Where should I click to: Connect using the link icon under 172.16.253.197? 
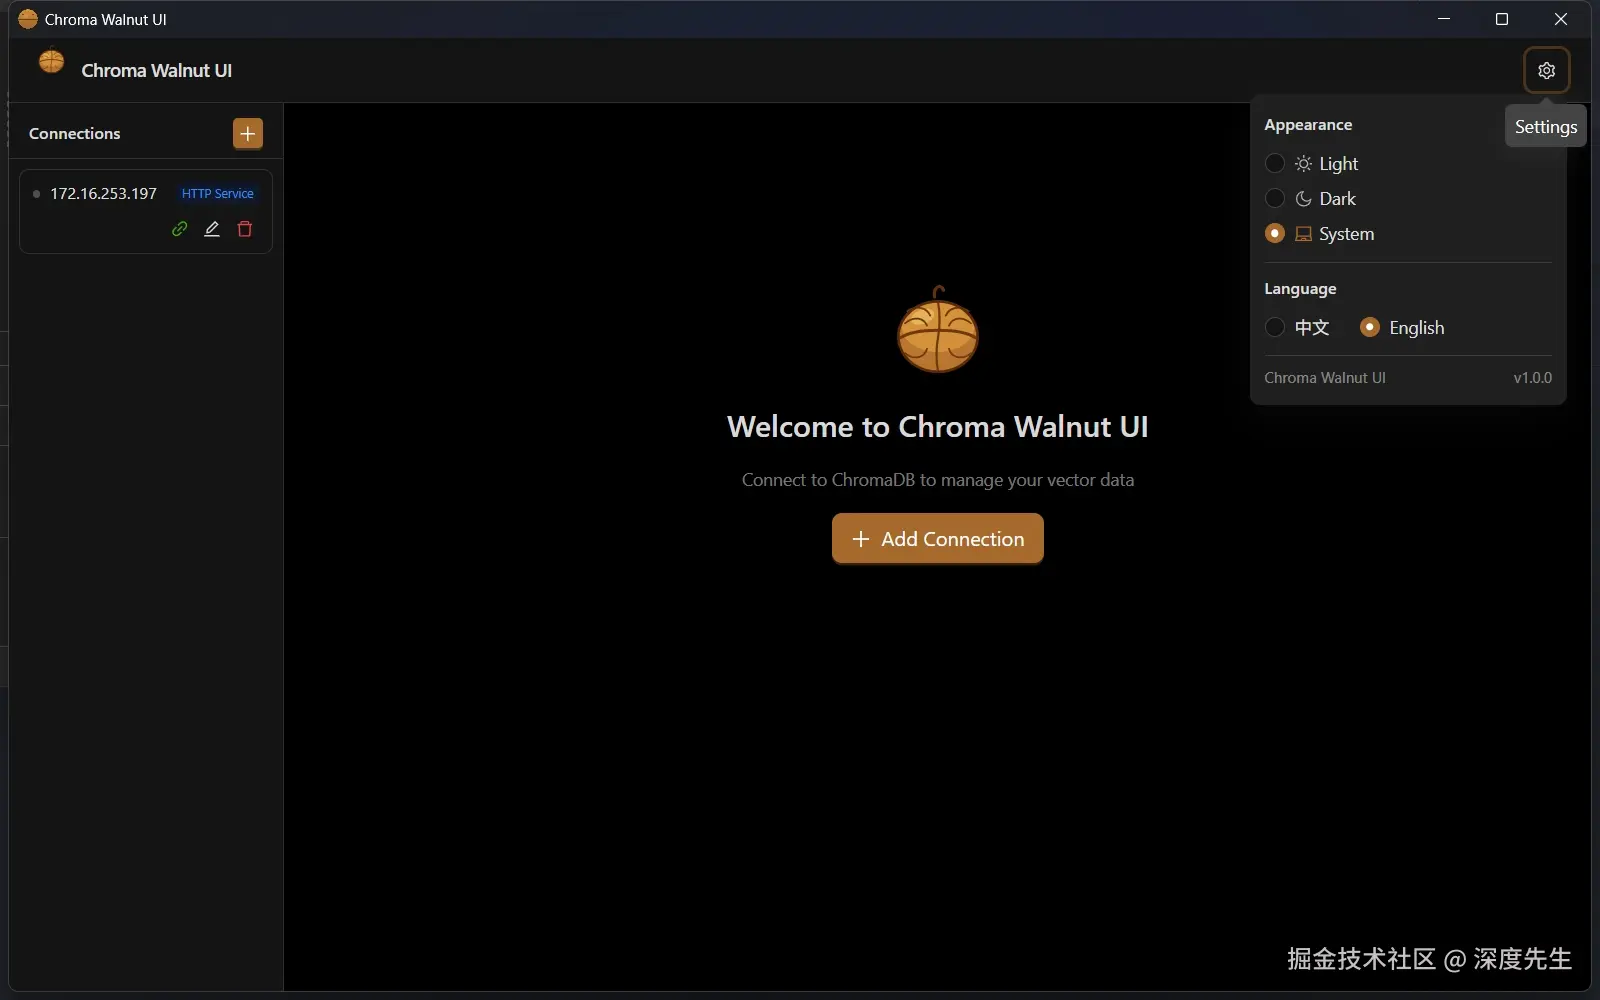coord(178,229)
